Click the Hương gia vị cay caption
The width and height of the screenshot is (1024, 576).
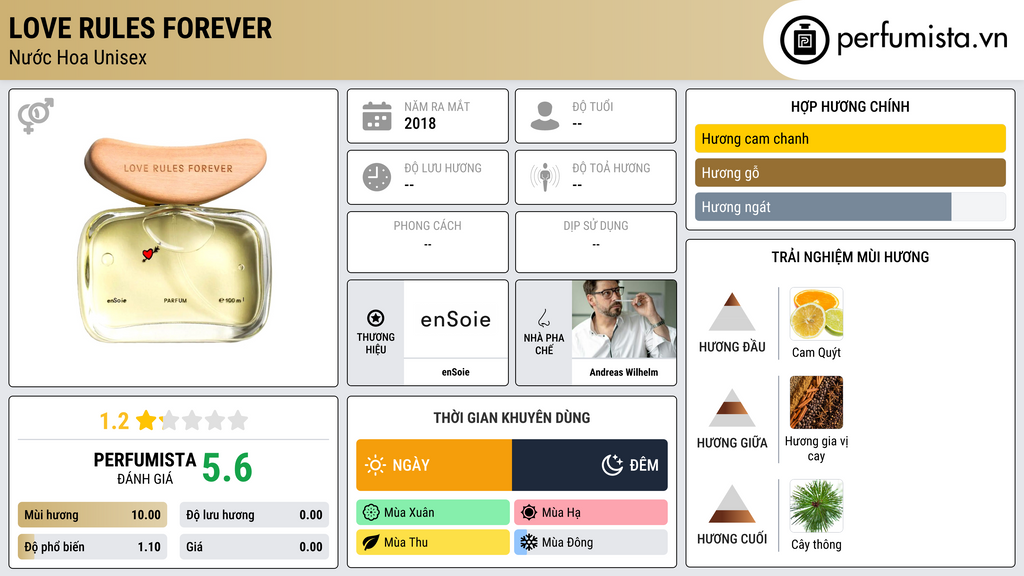pos(816,449)
